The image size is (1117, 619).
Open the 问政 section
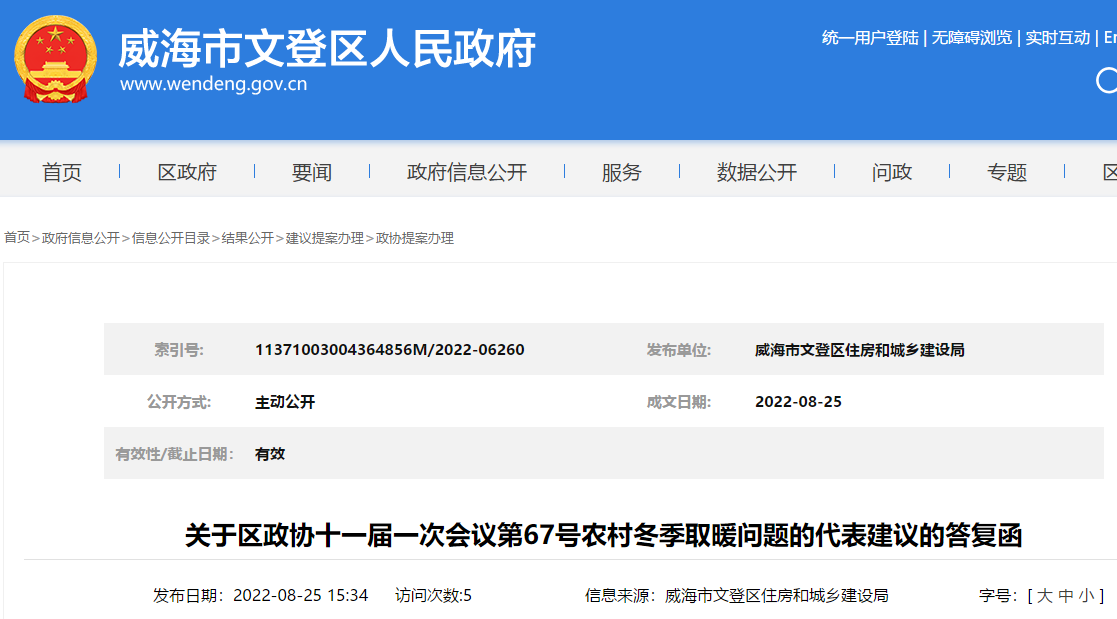(x=890, y=171)
